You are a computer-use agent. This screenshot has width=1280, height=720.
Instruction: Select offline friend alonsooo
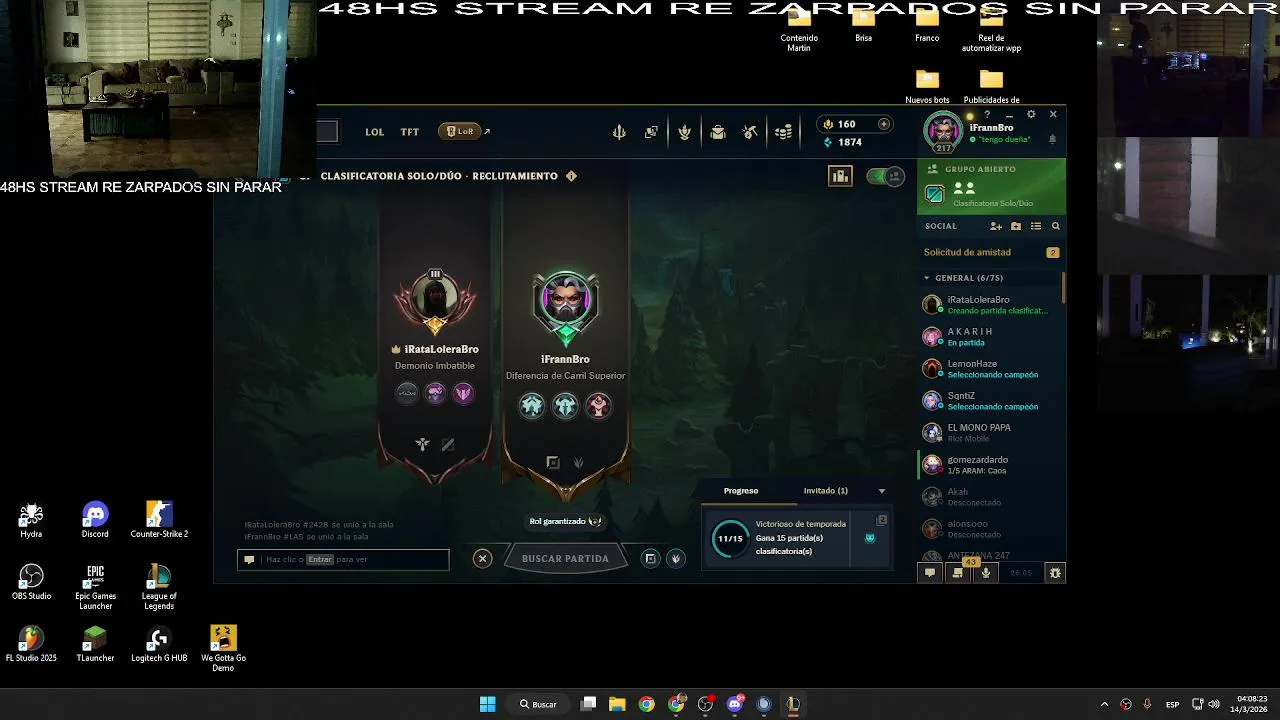click(991, 529)
